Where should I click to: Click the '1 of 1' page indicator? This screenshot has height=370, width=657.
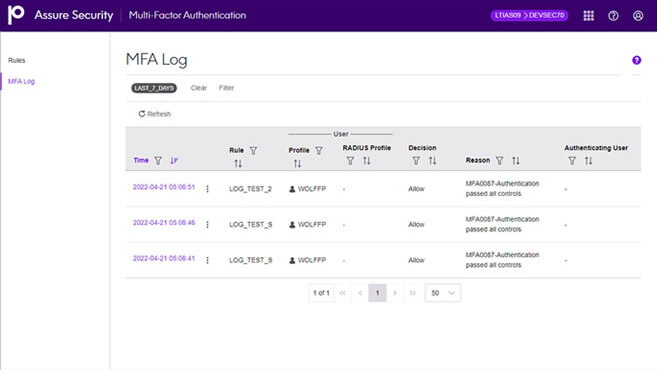[x=321, y=293]
